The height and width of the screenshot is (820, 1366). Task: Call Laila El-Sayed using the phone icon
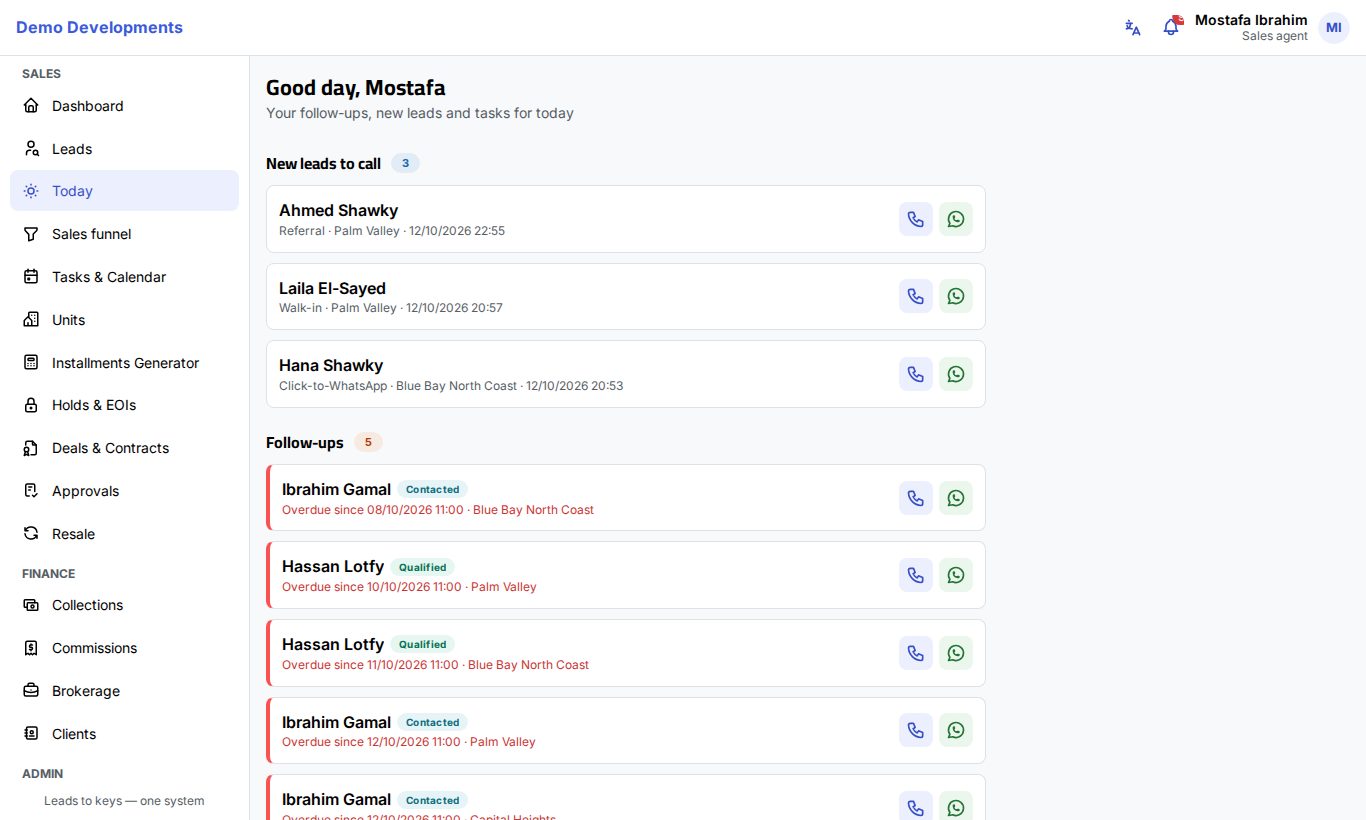coord(916,296)
